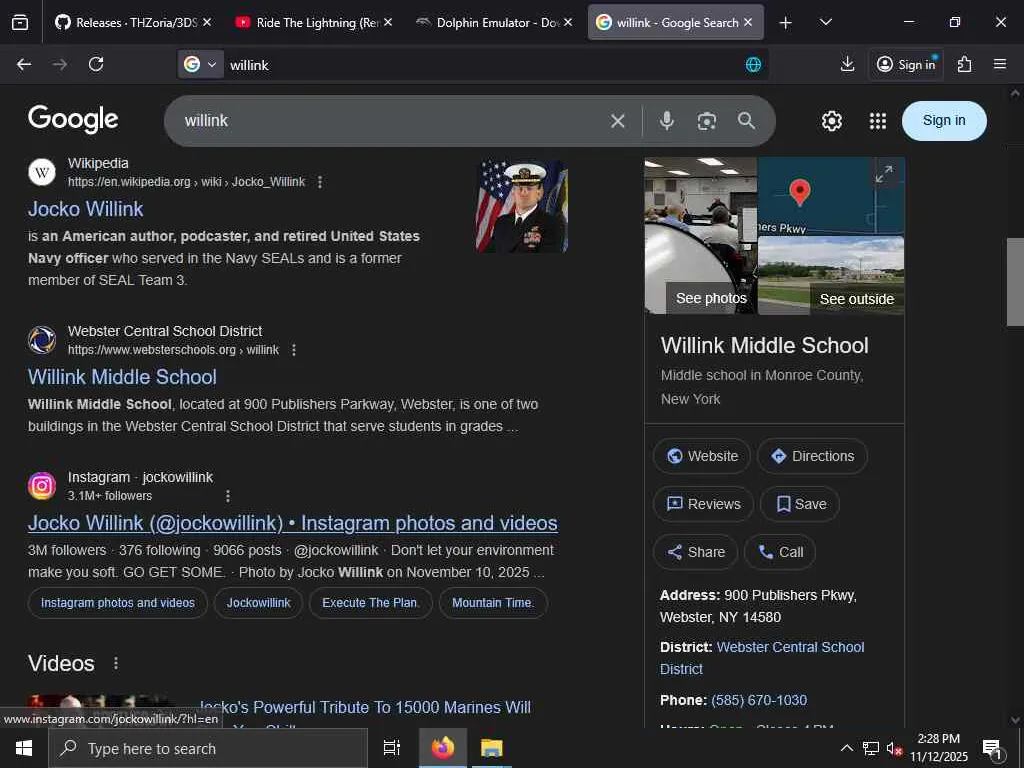Open the search engine selector dropdown in address bar

click(200, 64)
